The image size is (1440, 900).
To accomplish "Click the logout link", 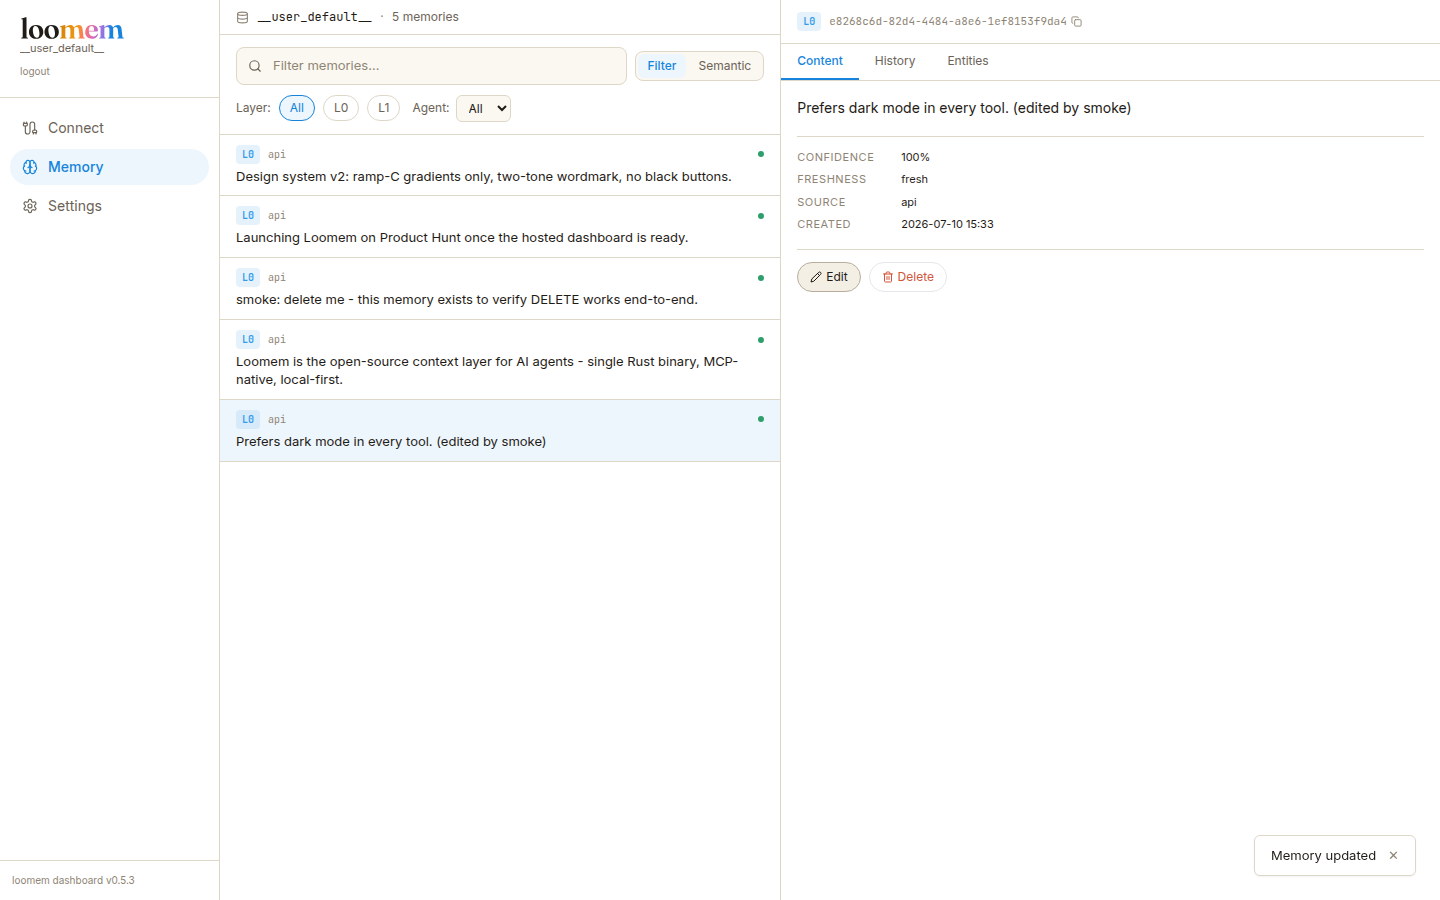I will click(x=35, y=72).
